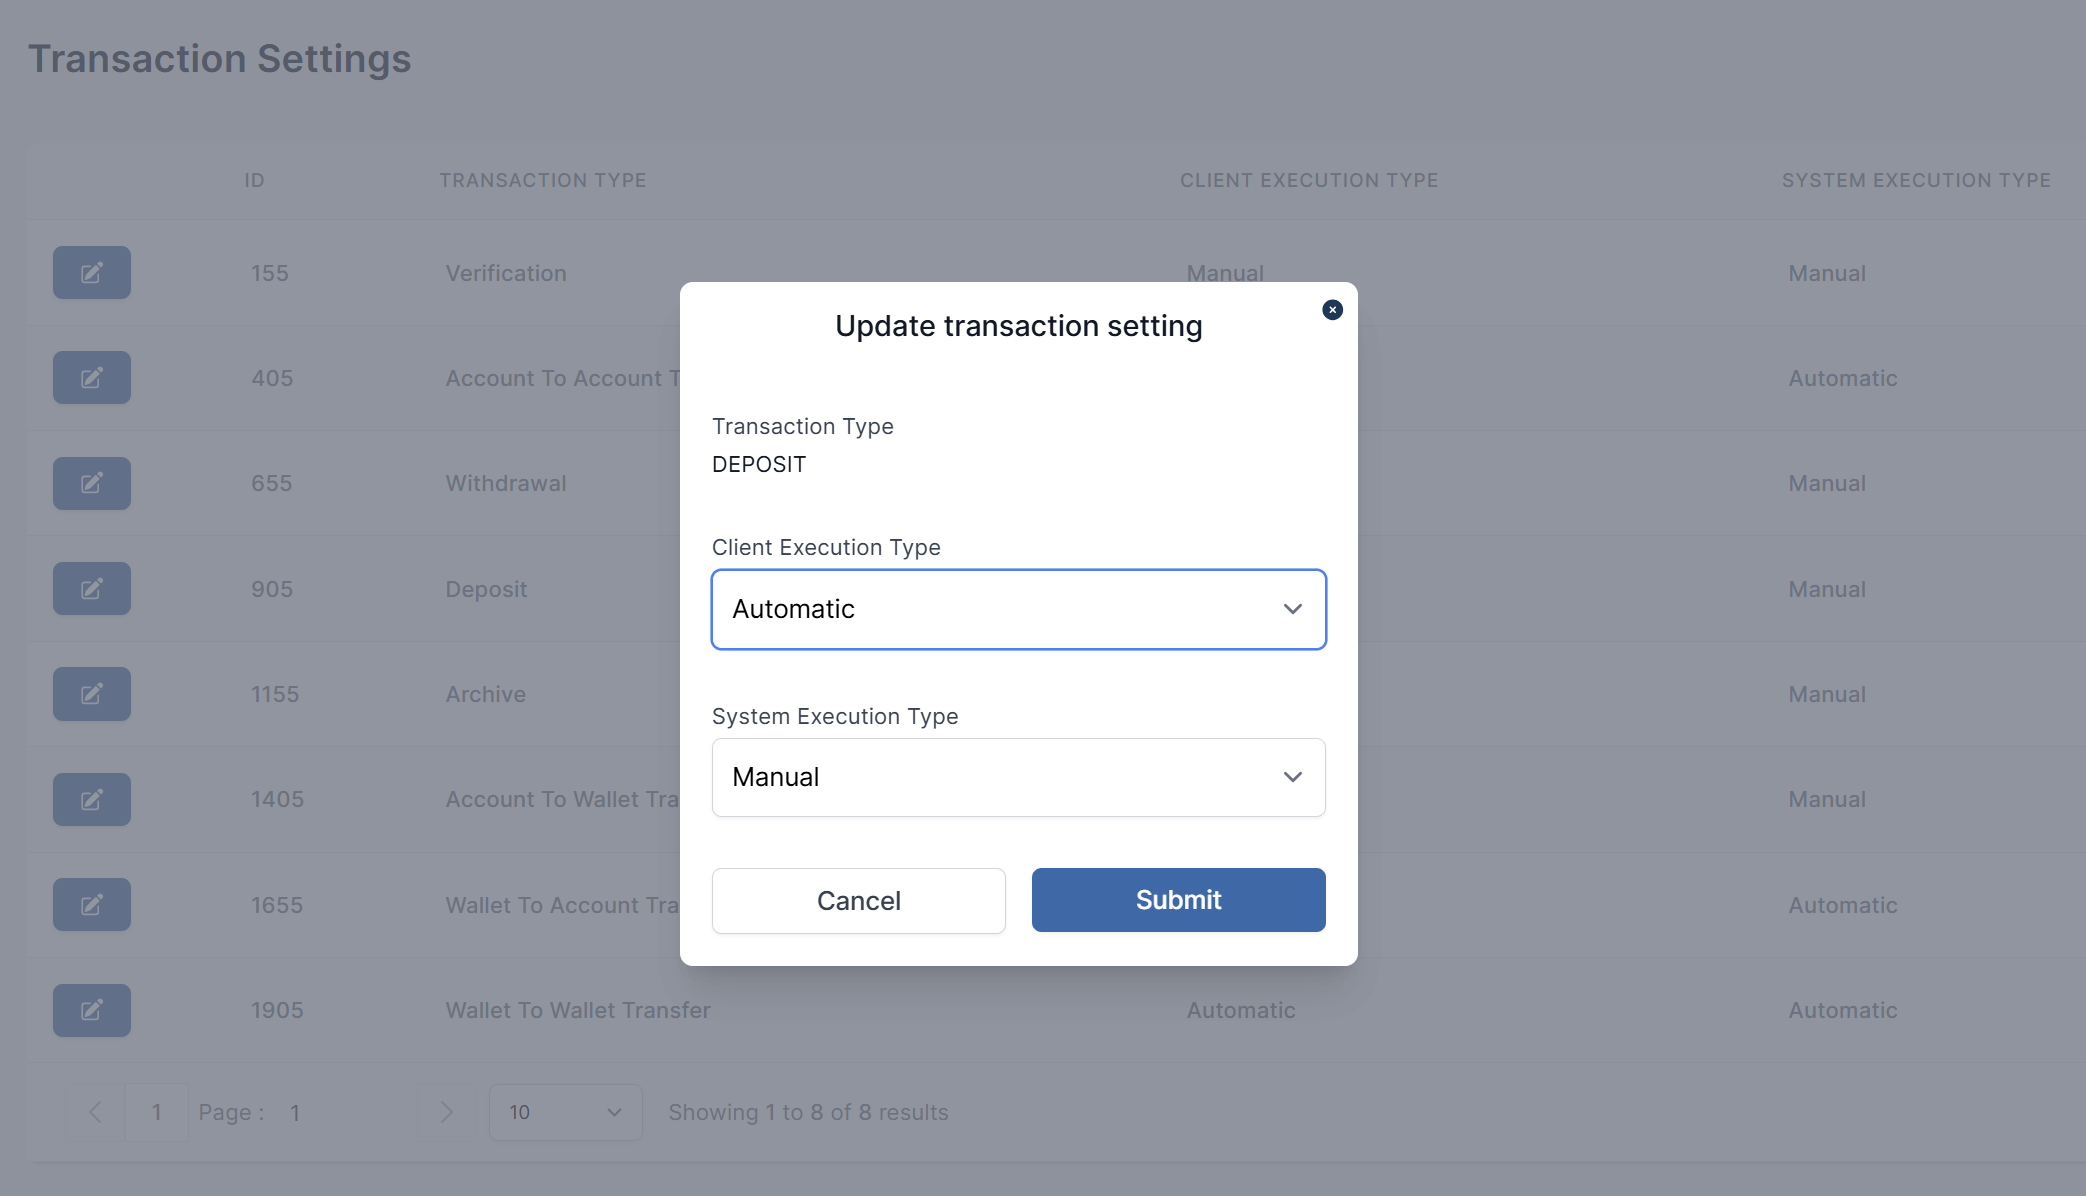Open edit for the Withdrawal row
This screenshot has width=2086, height=1196.
tap(92, 484)
